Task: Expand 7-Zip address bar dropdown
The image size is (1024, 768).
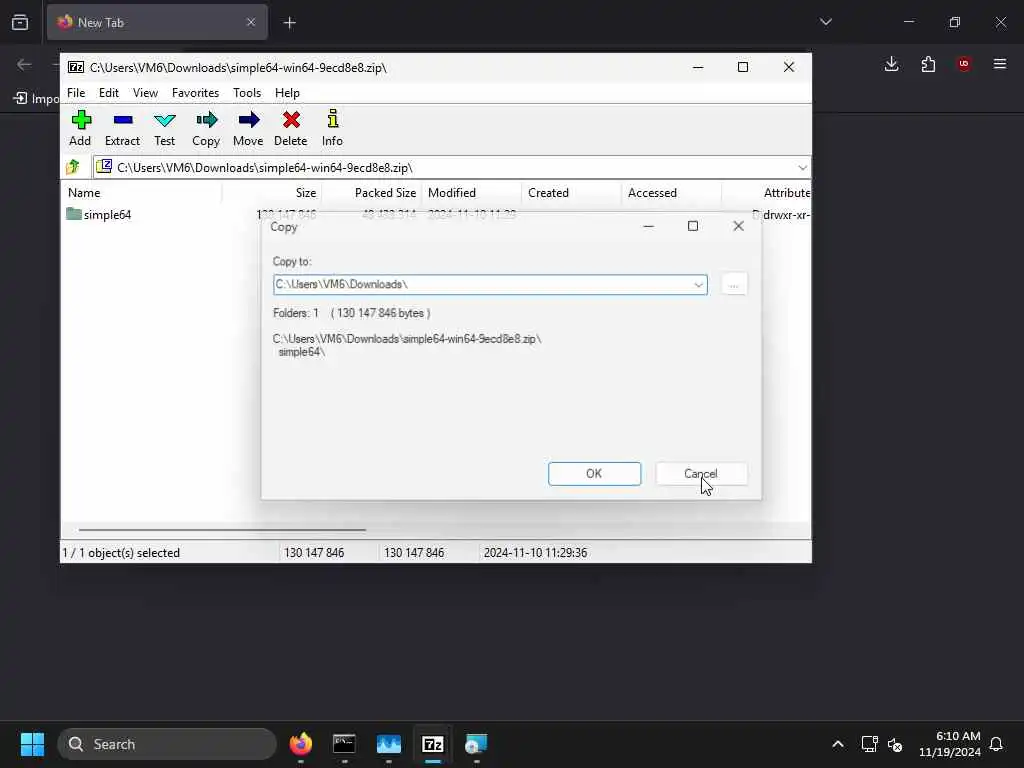Action: coord(802,168)
